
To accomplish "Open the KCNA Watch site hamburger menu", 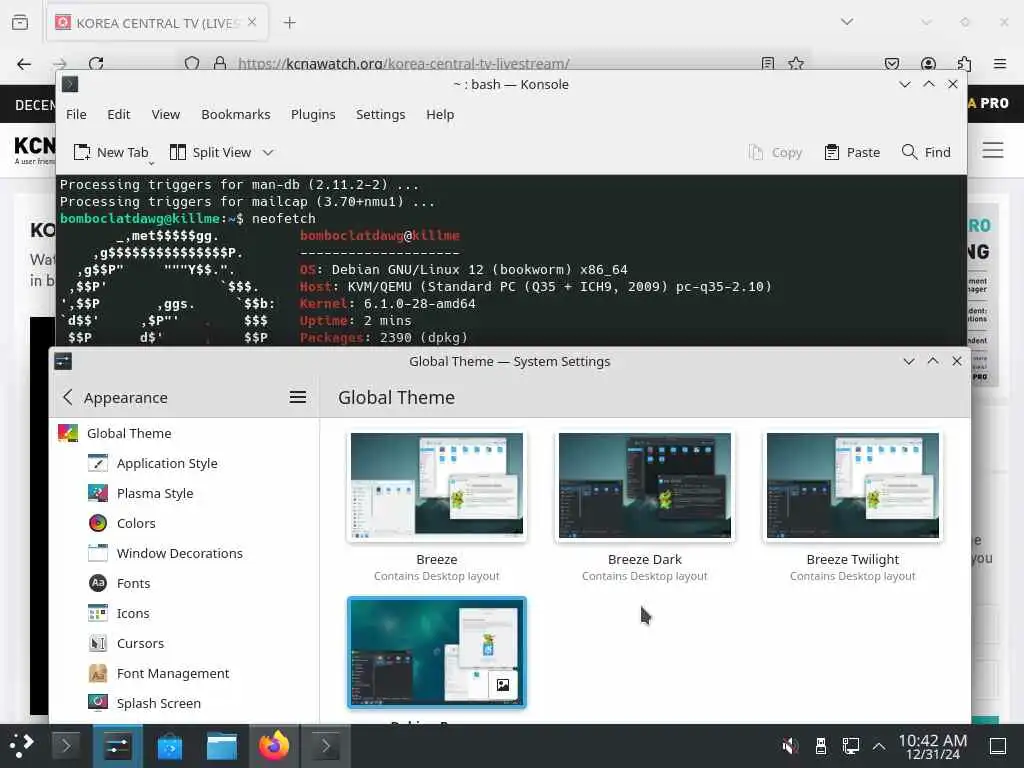I will (992, 150).
